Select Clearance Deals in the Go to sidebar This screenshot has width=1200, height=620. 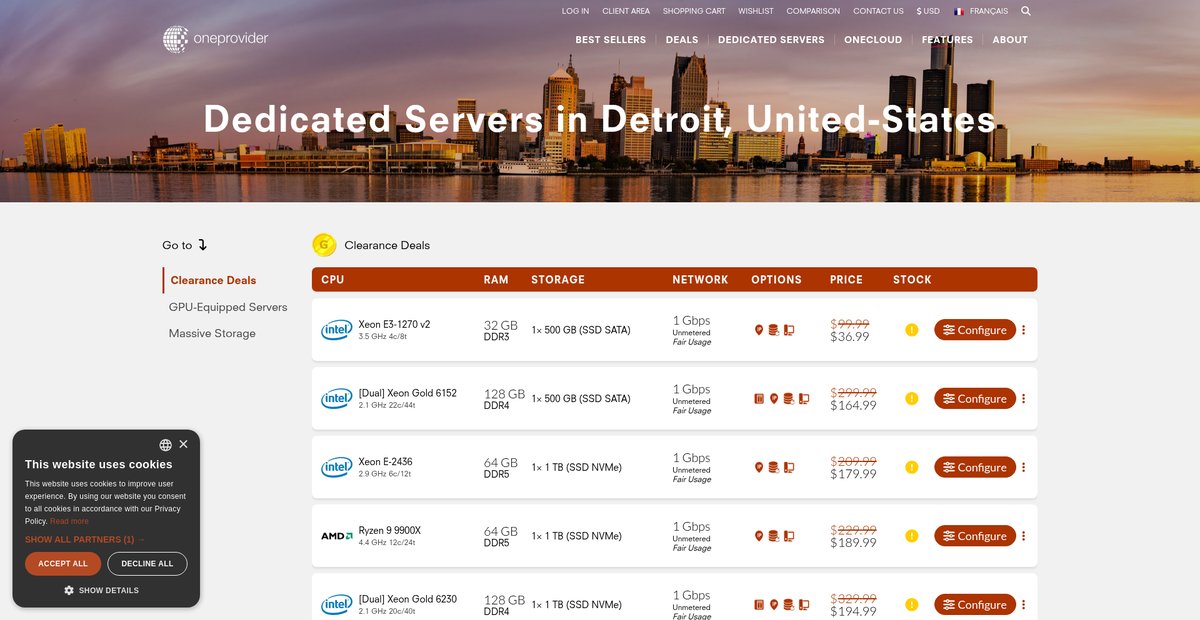coord(213,281)
